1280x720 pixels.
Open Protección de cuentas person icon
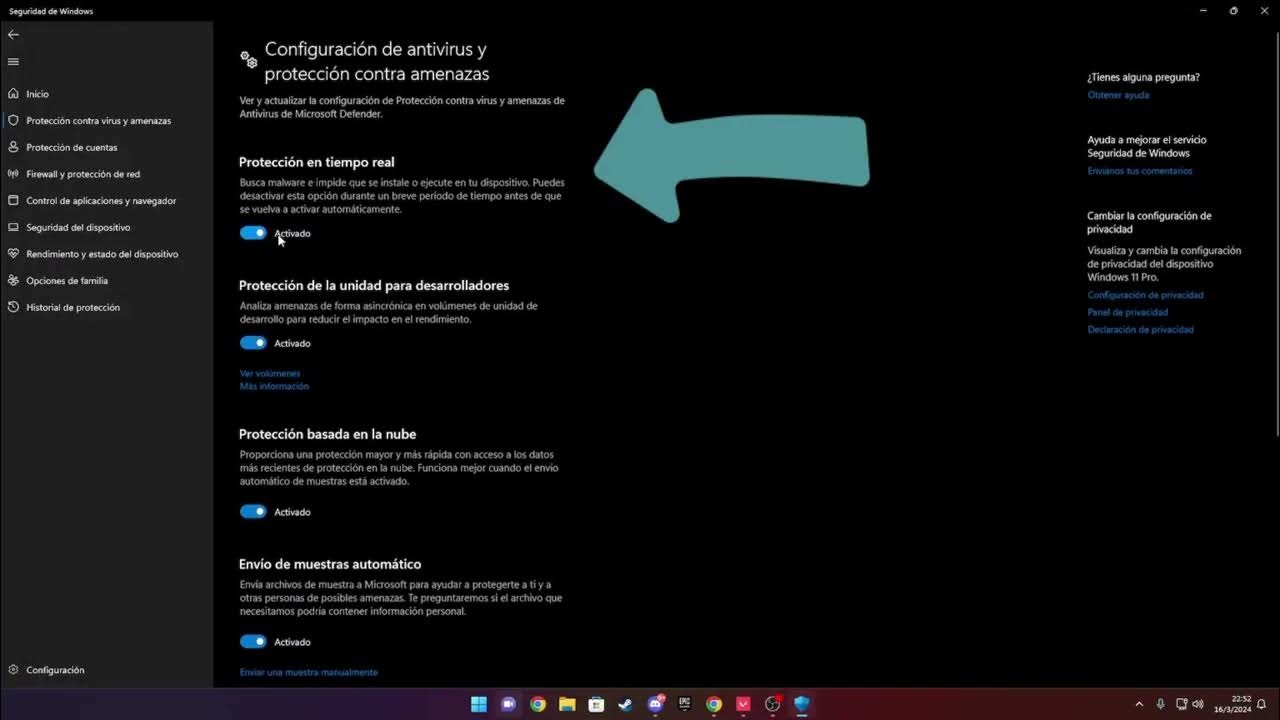point(13,147)
